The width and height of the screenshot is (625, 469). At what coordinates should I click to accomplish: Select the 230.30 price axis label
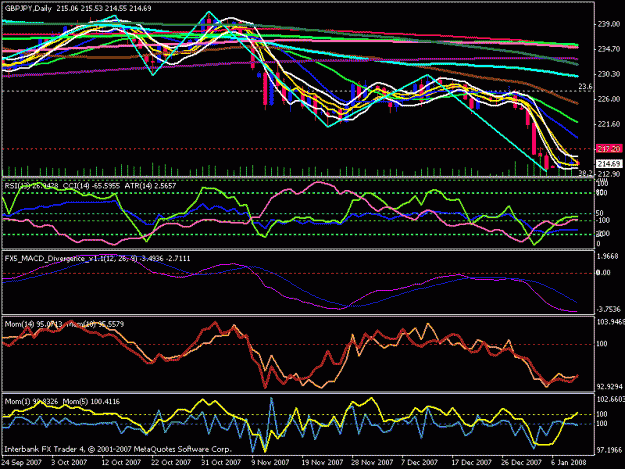tap(609, 74)
